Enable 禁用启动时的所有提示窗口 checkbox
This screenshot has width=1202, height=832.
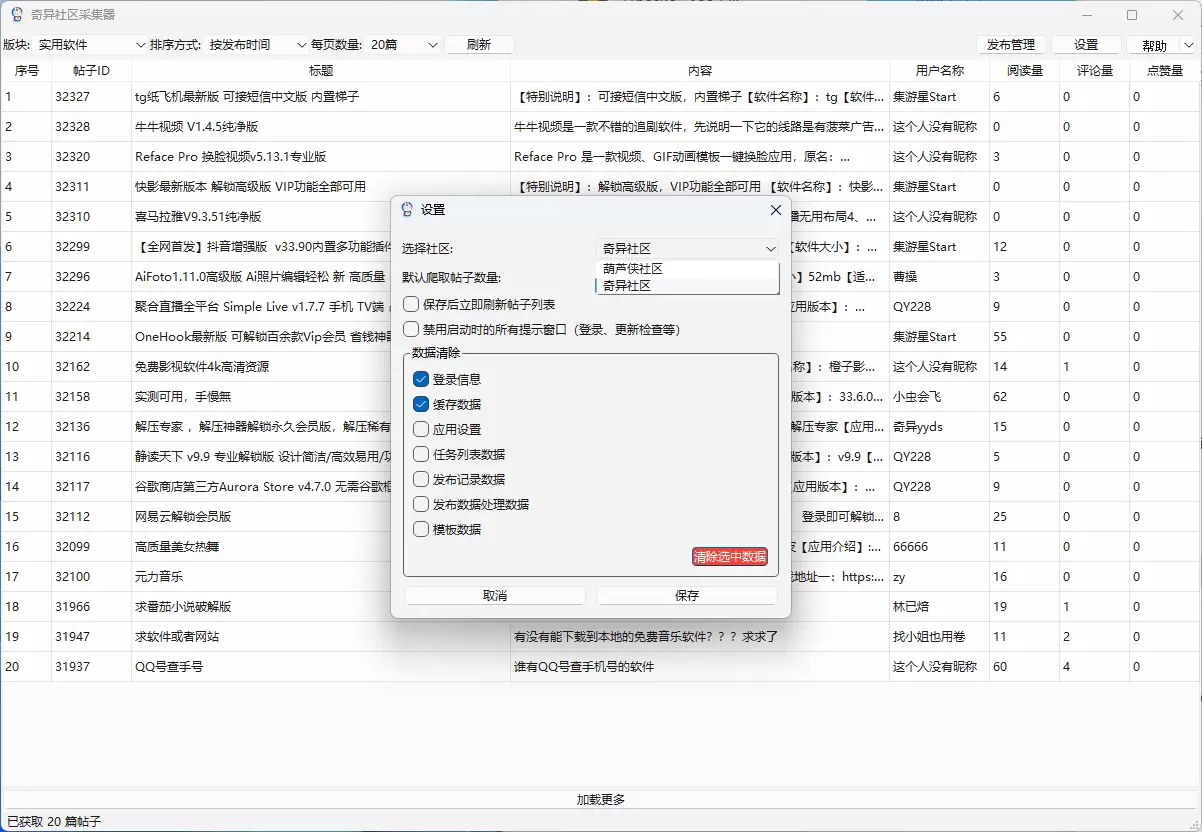tap(411, 329)
